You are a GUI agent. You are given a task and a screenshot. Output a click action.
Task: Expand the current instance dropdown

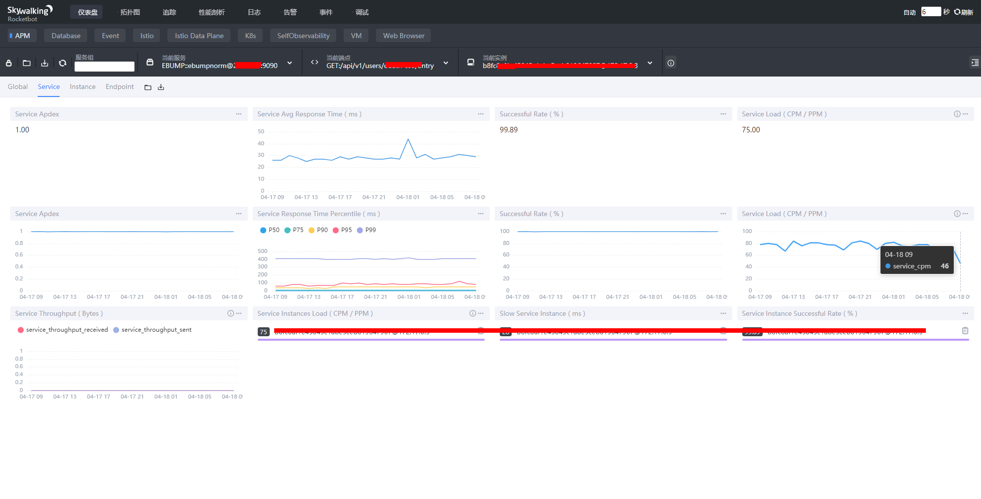click(x=650, y=63)
